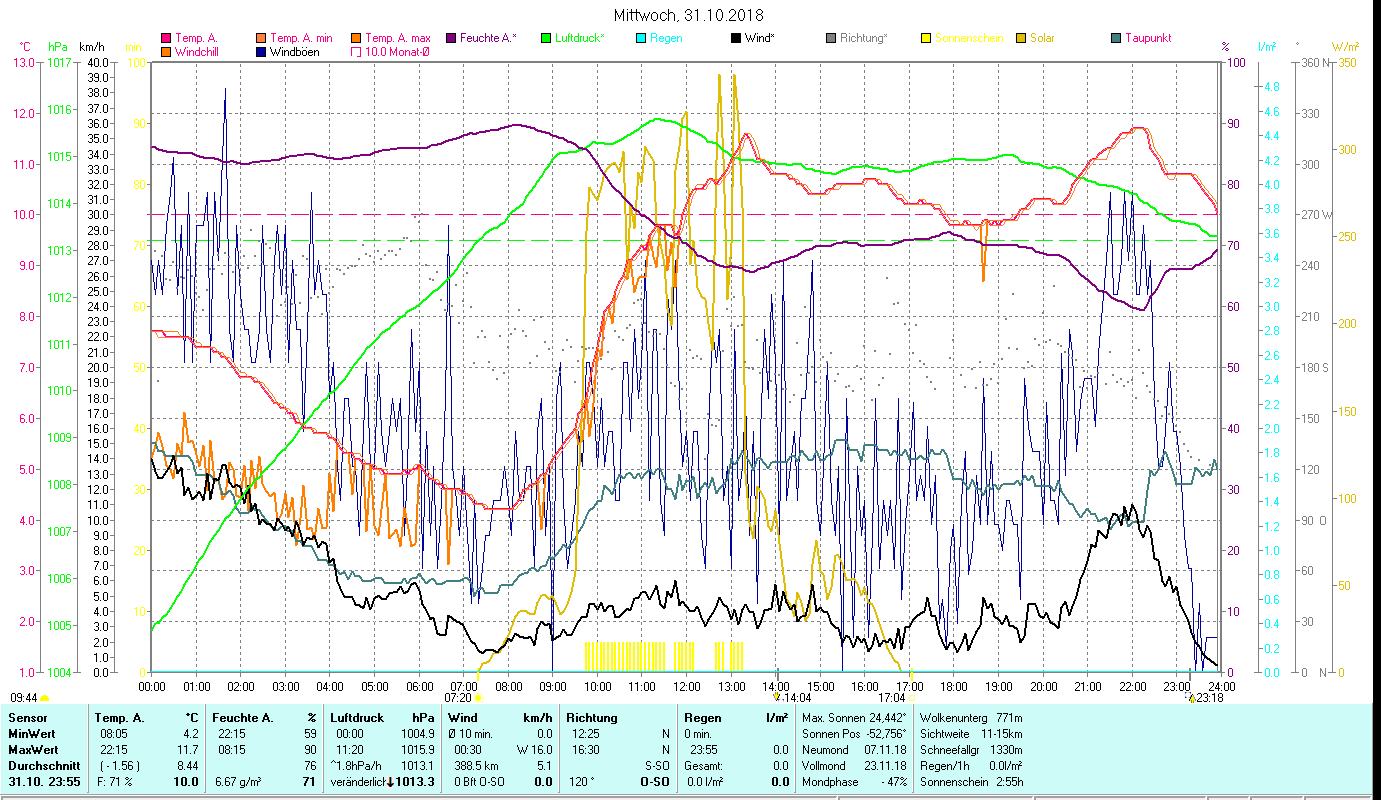Click the absolute humidity value 6.67 g/m²
The image size is (1381, 800).
coord(238,782)
